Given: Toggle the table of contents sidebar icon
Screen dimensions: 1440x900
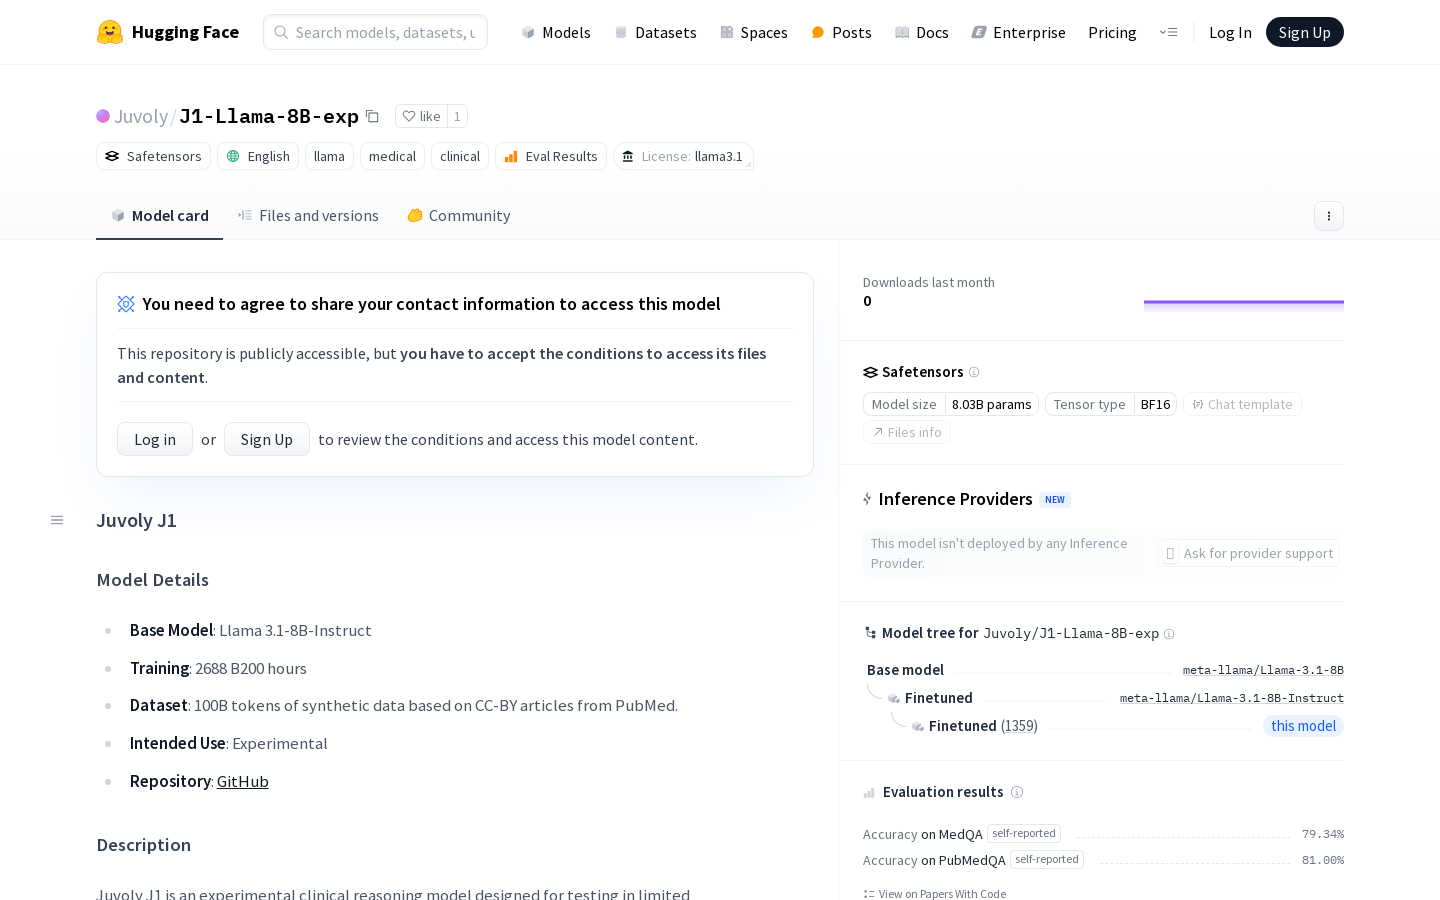Looking at the screenshot, I should pos(57,520).
